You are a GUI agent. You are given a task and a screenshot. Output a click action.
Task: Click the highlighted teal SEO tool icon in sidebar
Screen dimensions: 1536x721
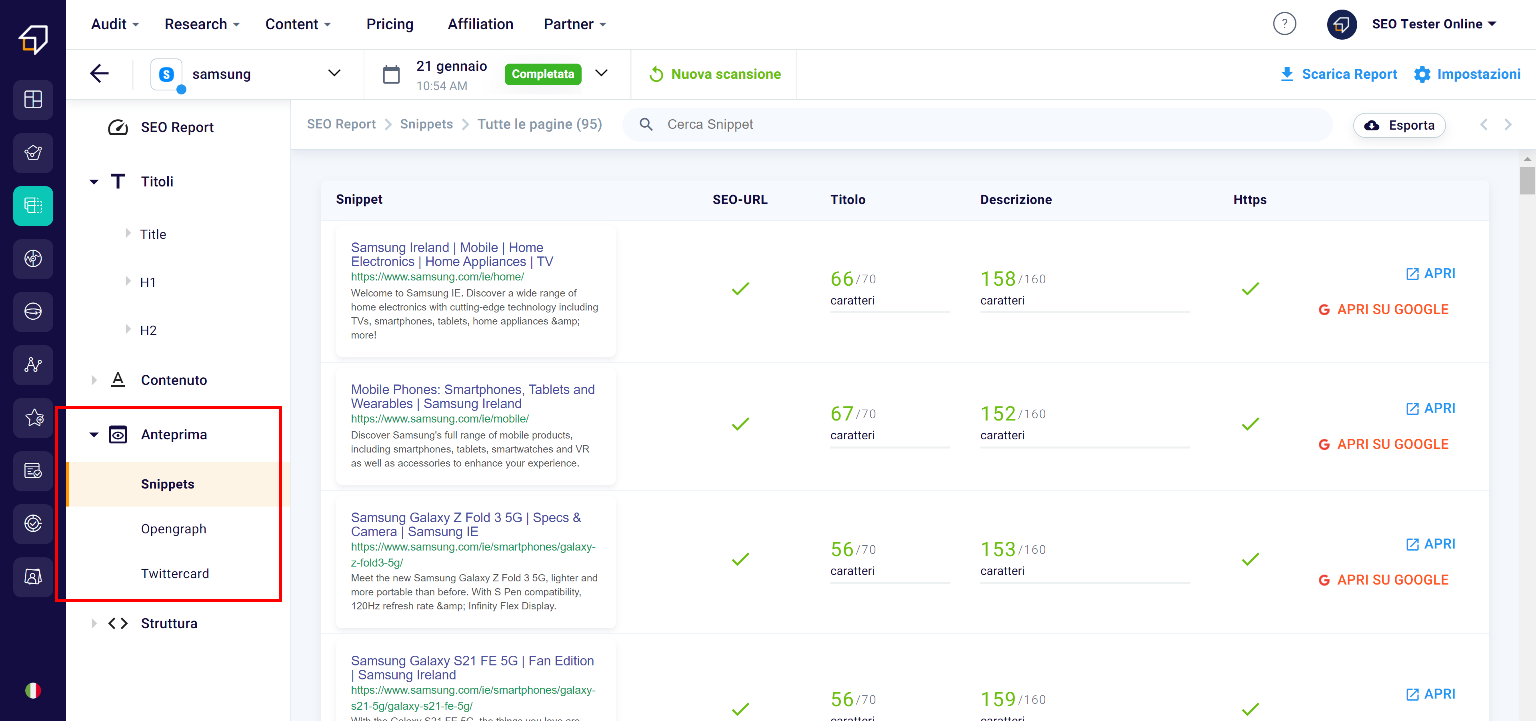point(33,206)
